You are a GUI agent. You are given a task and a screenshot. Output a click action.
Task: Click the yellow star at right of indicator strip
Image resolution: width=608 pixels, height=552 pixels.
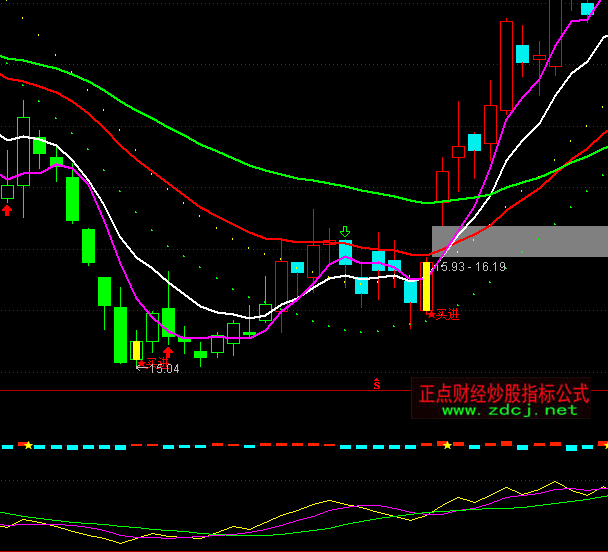(x=446, y=444)
